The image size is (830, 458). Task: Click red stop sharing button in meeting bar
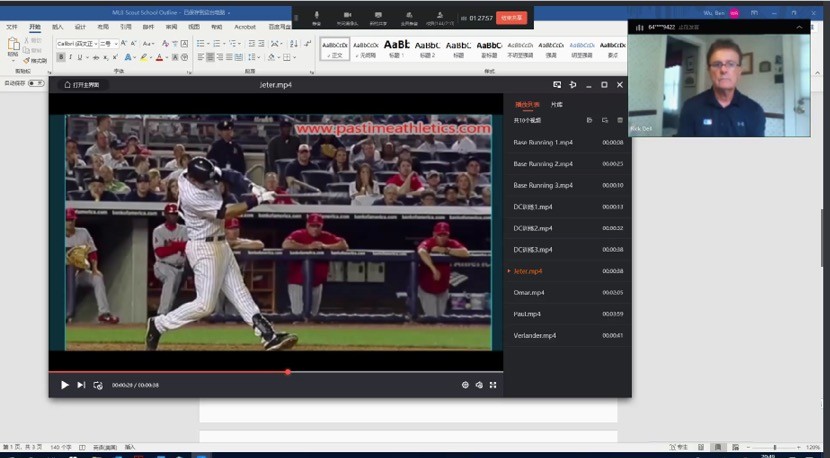tap(511, 18)
